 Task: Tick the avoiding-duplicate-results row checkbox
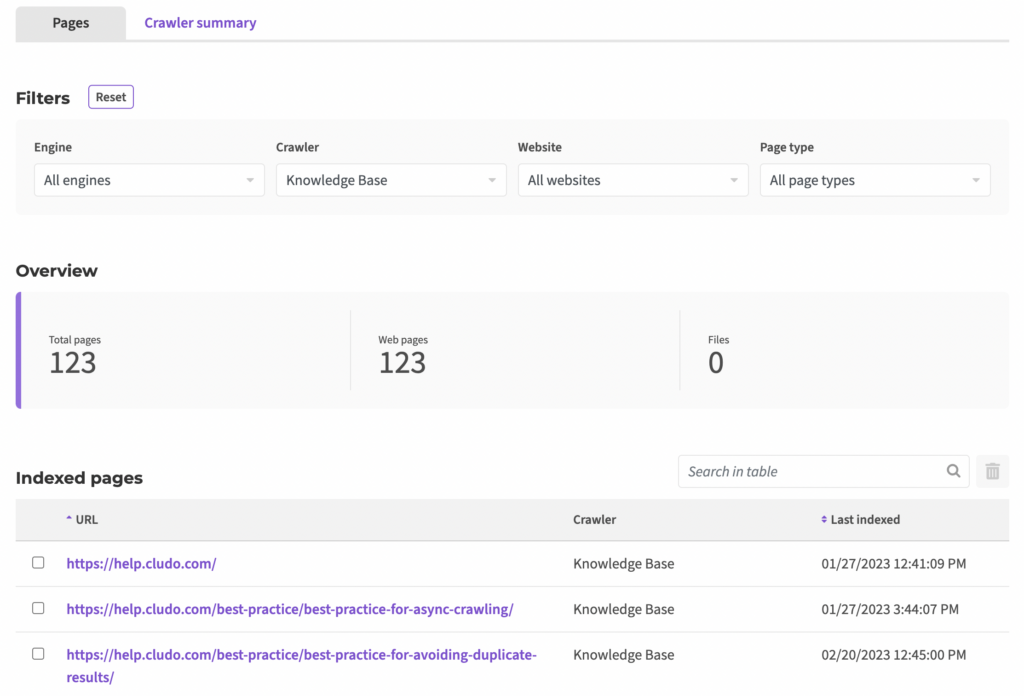point(39,654)
